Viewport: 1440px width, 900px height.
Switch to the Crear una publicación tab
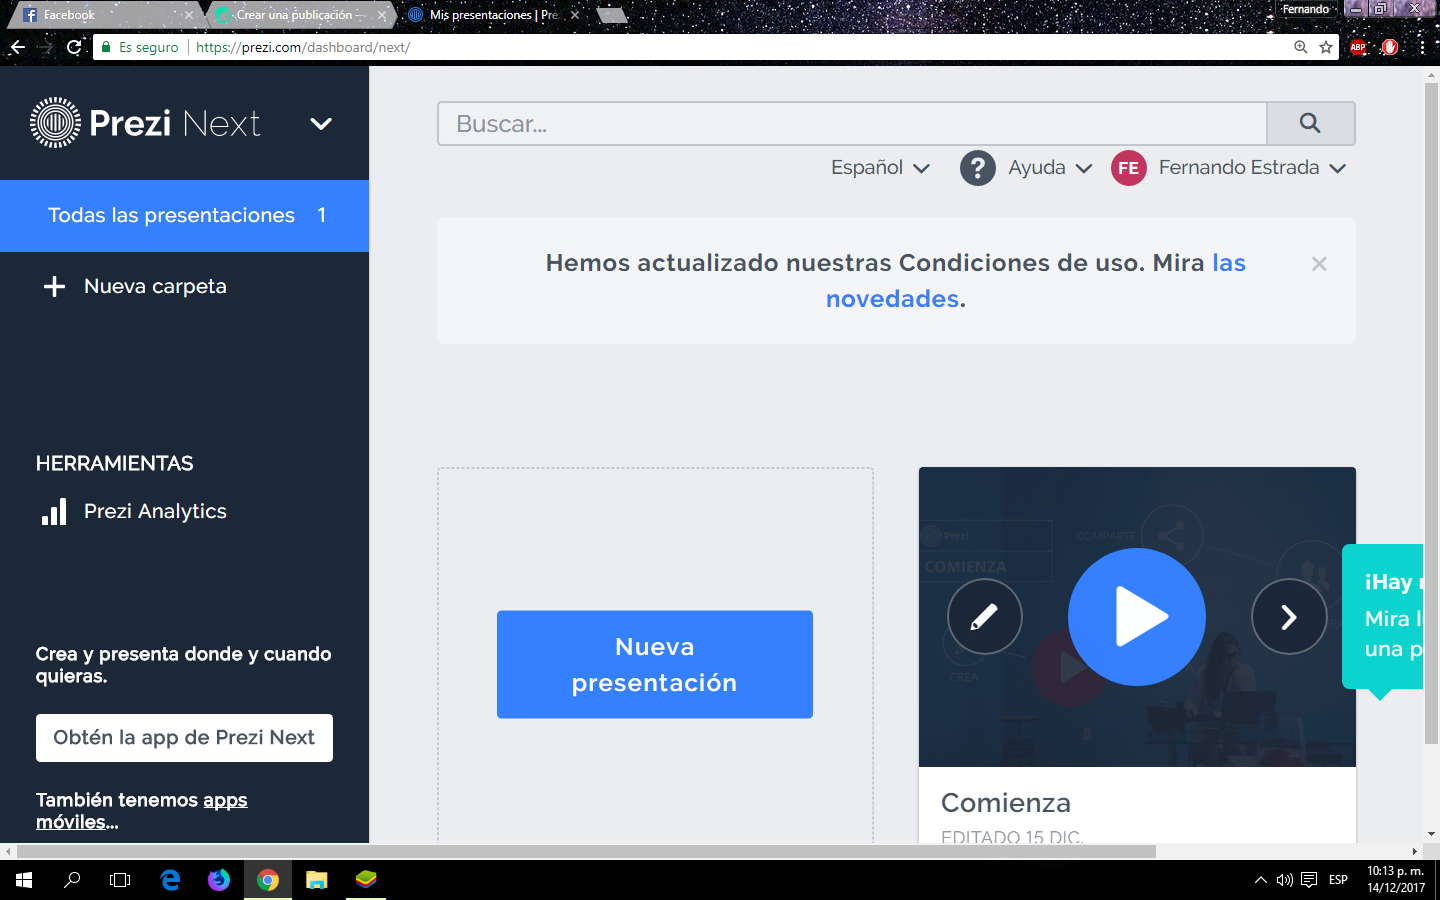[298, 15]
